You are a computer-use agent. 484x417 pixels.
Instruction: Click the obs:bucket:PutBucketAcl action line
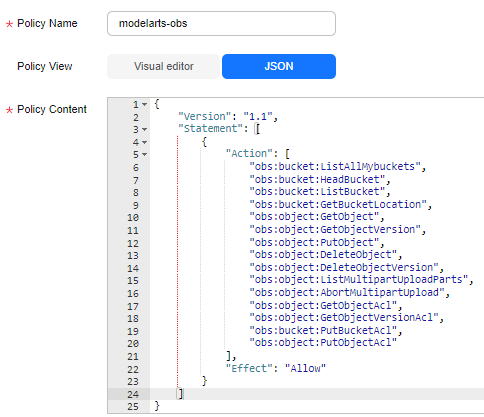pyautogui.click(x=323, y=330)
